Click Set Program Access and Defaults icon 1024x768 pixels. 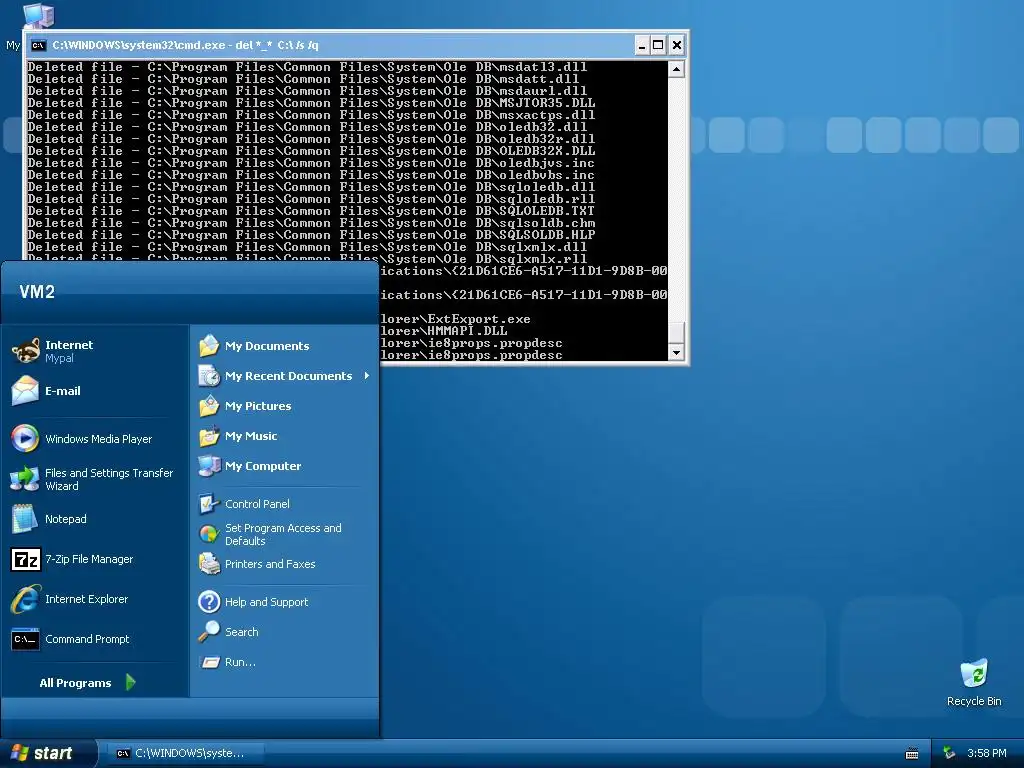(209, 534)
